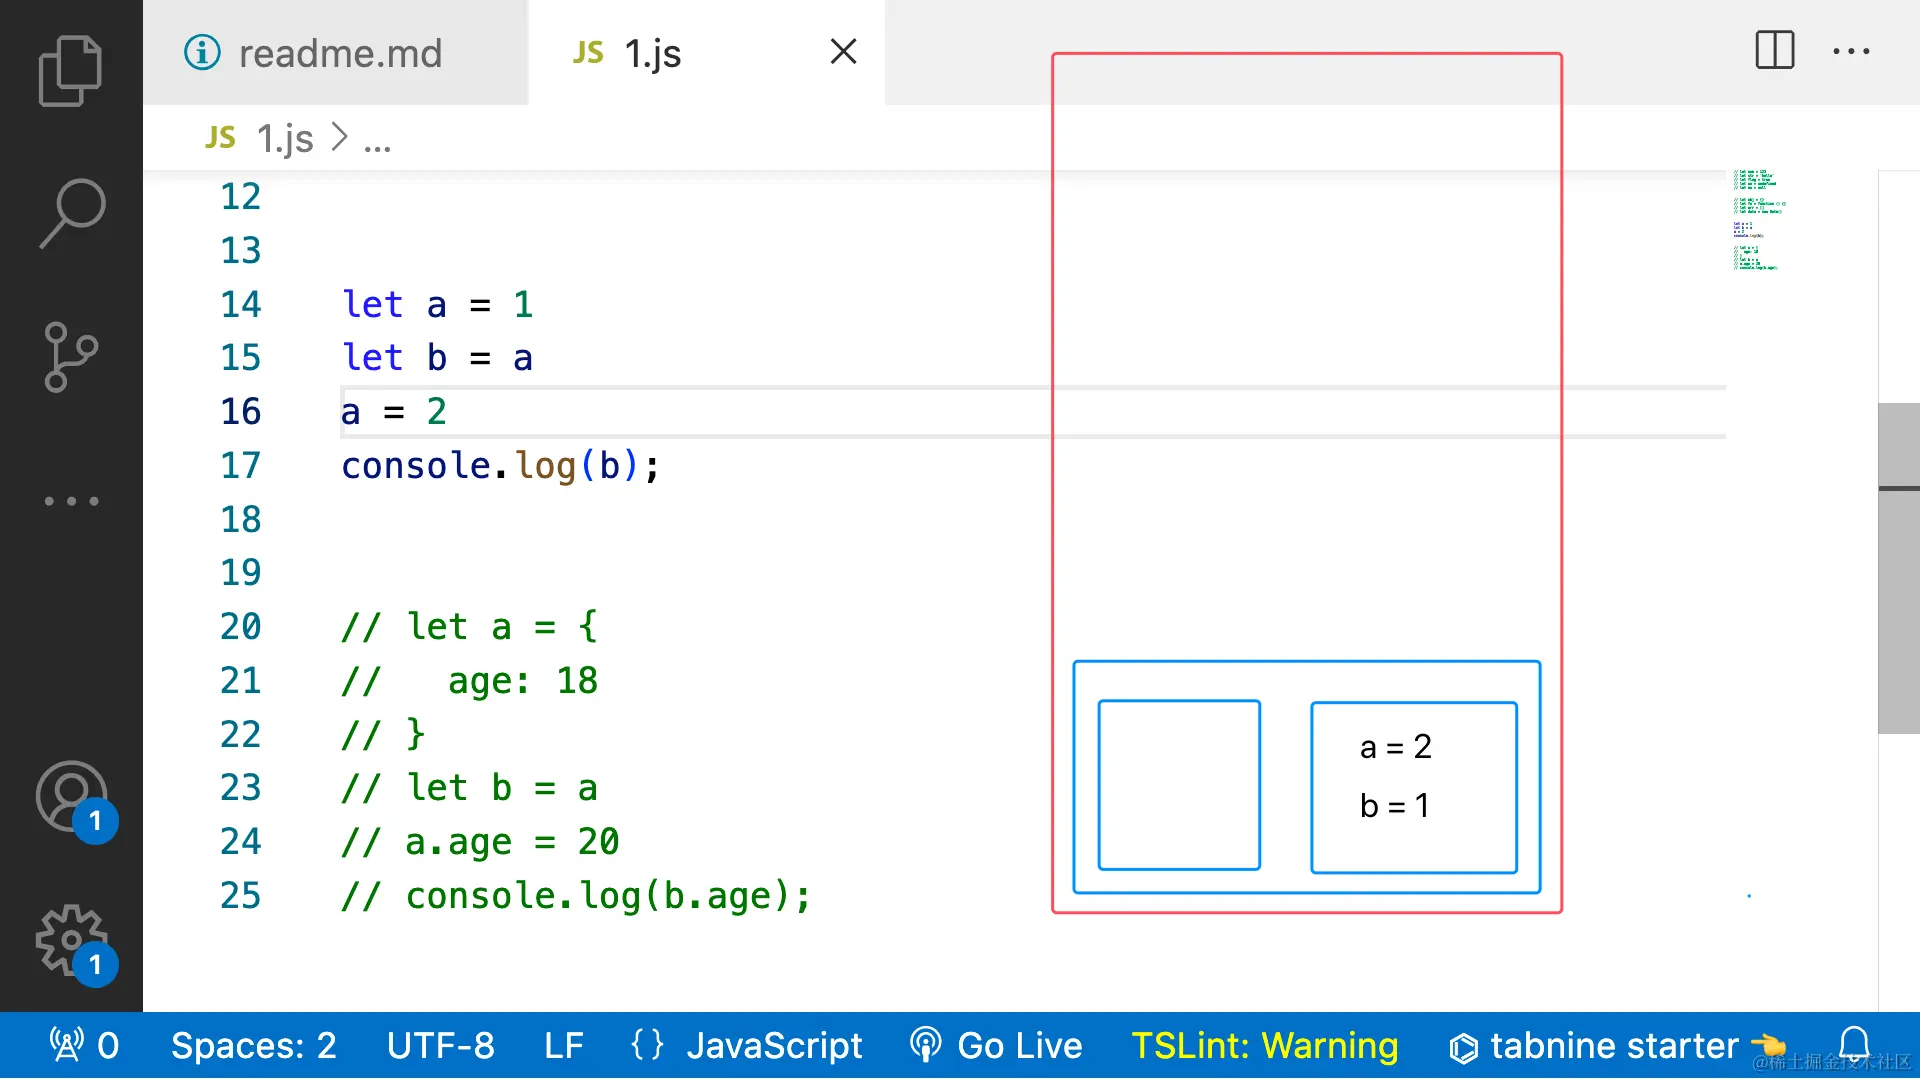Switch to the readme.md tab
Viewport: 1920px width, 1080px height.
pyautogui.click(x=338, y=53)
